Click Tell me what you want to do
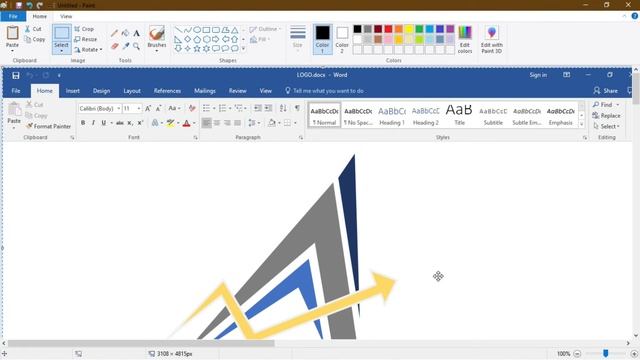This screenshot has height=360, width=640. tap(324, 91)
